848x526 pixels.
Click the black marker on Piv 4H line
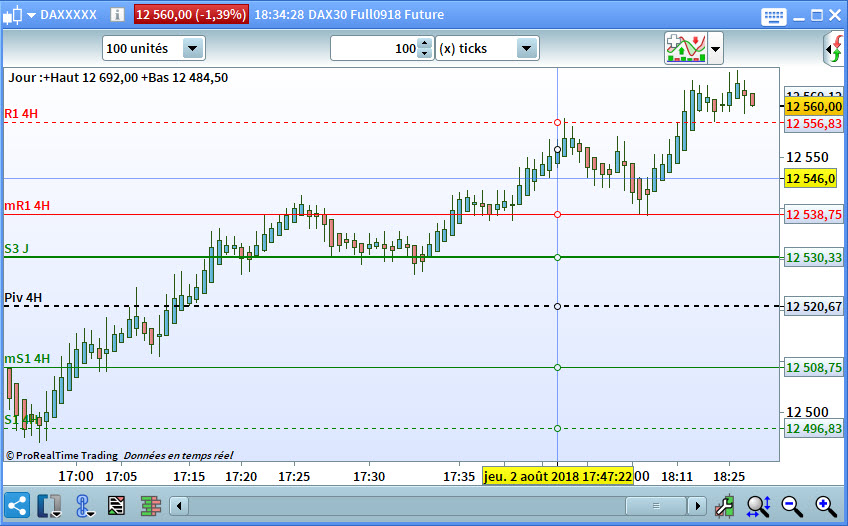click(558, 307)
